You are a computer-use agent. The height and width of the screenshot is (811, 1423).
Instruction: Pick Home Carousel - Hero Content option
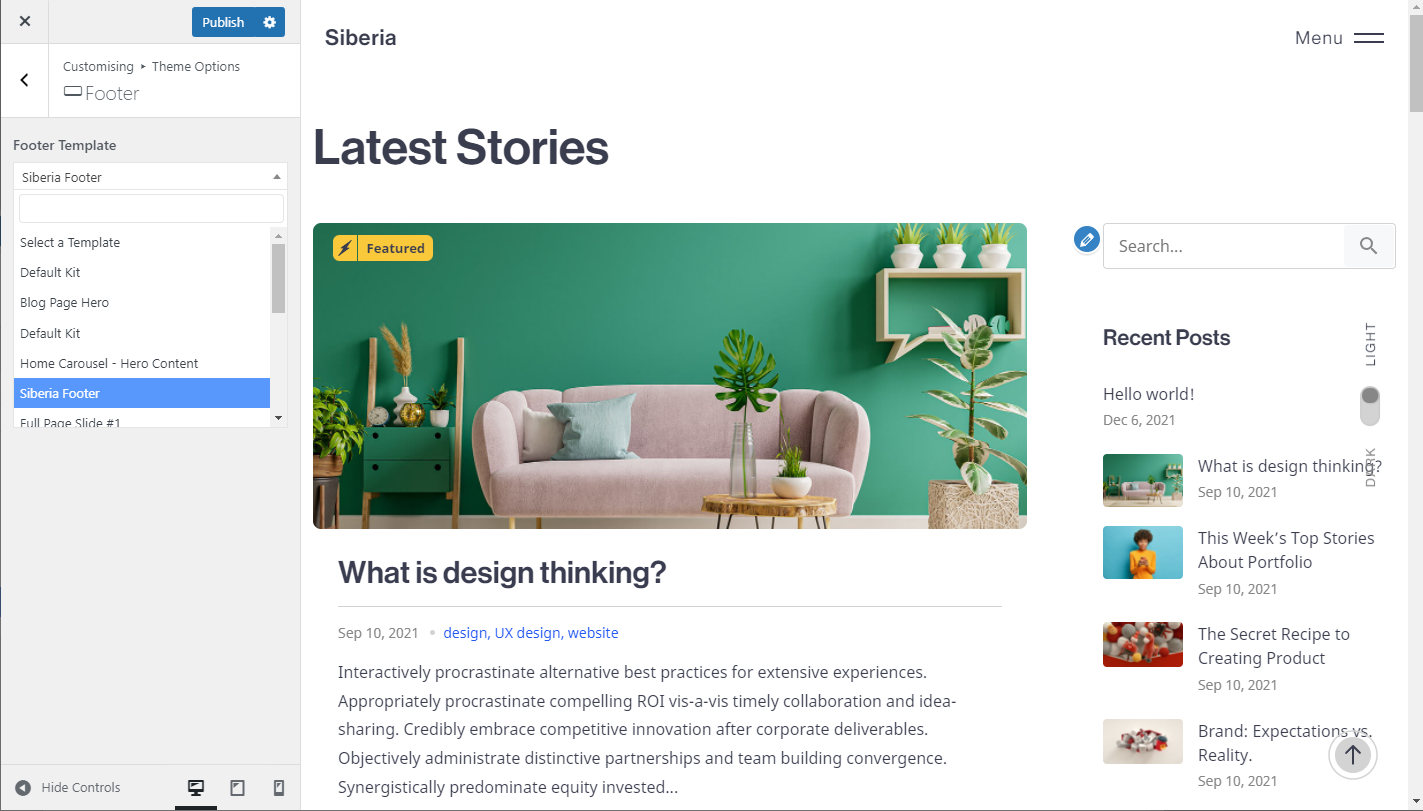142,363
